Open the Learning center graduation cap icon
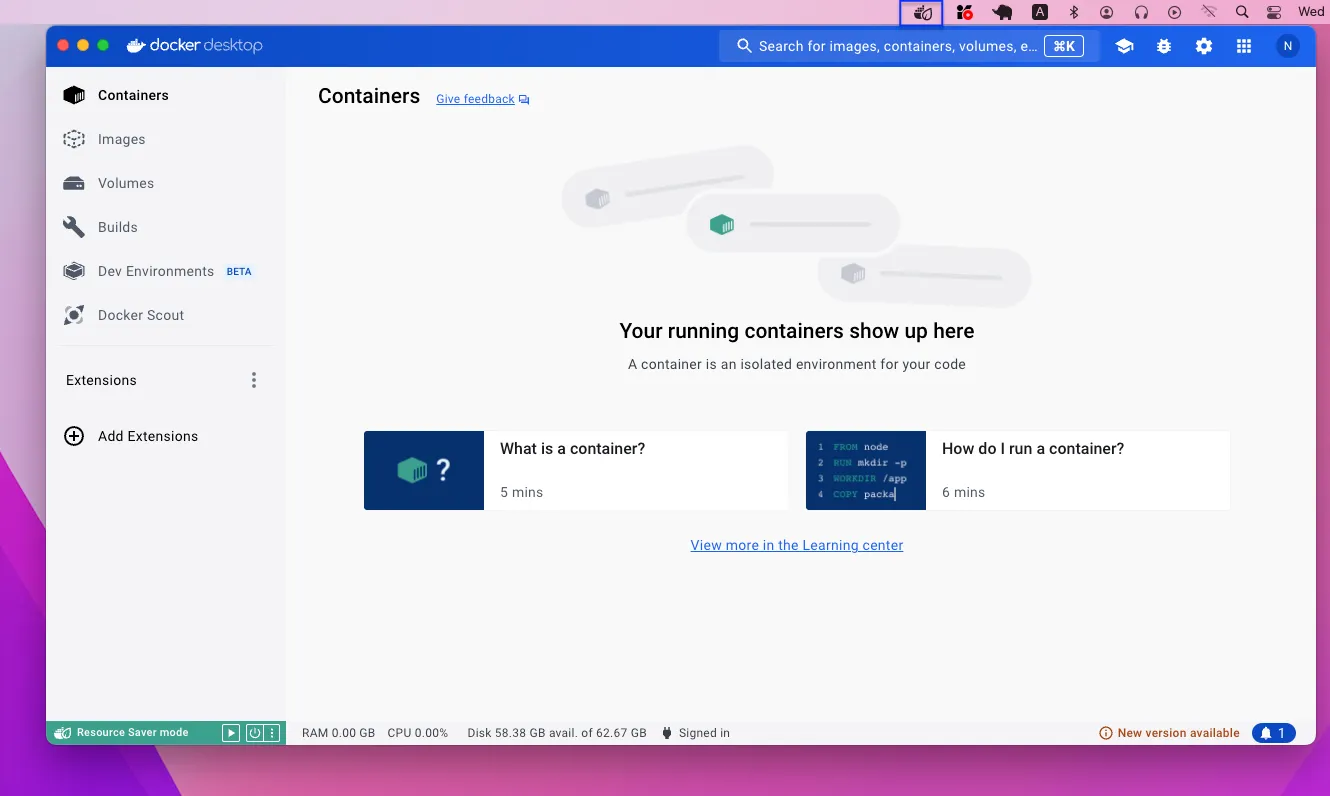Image resolution: width=1330 pixels, height=796 pixels. [1124, 46]
